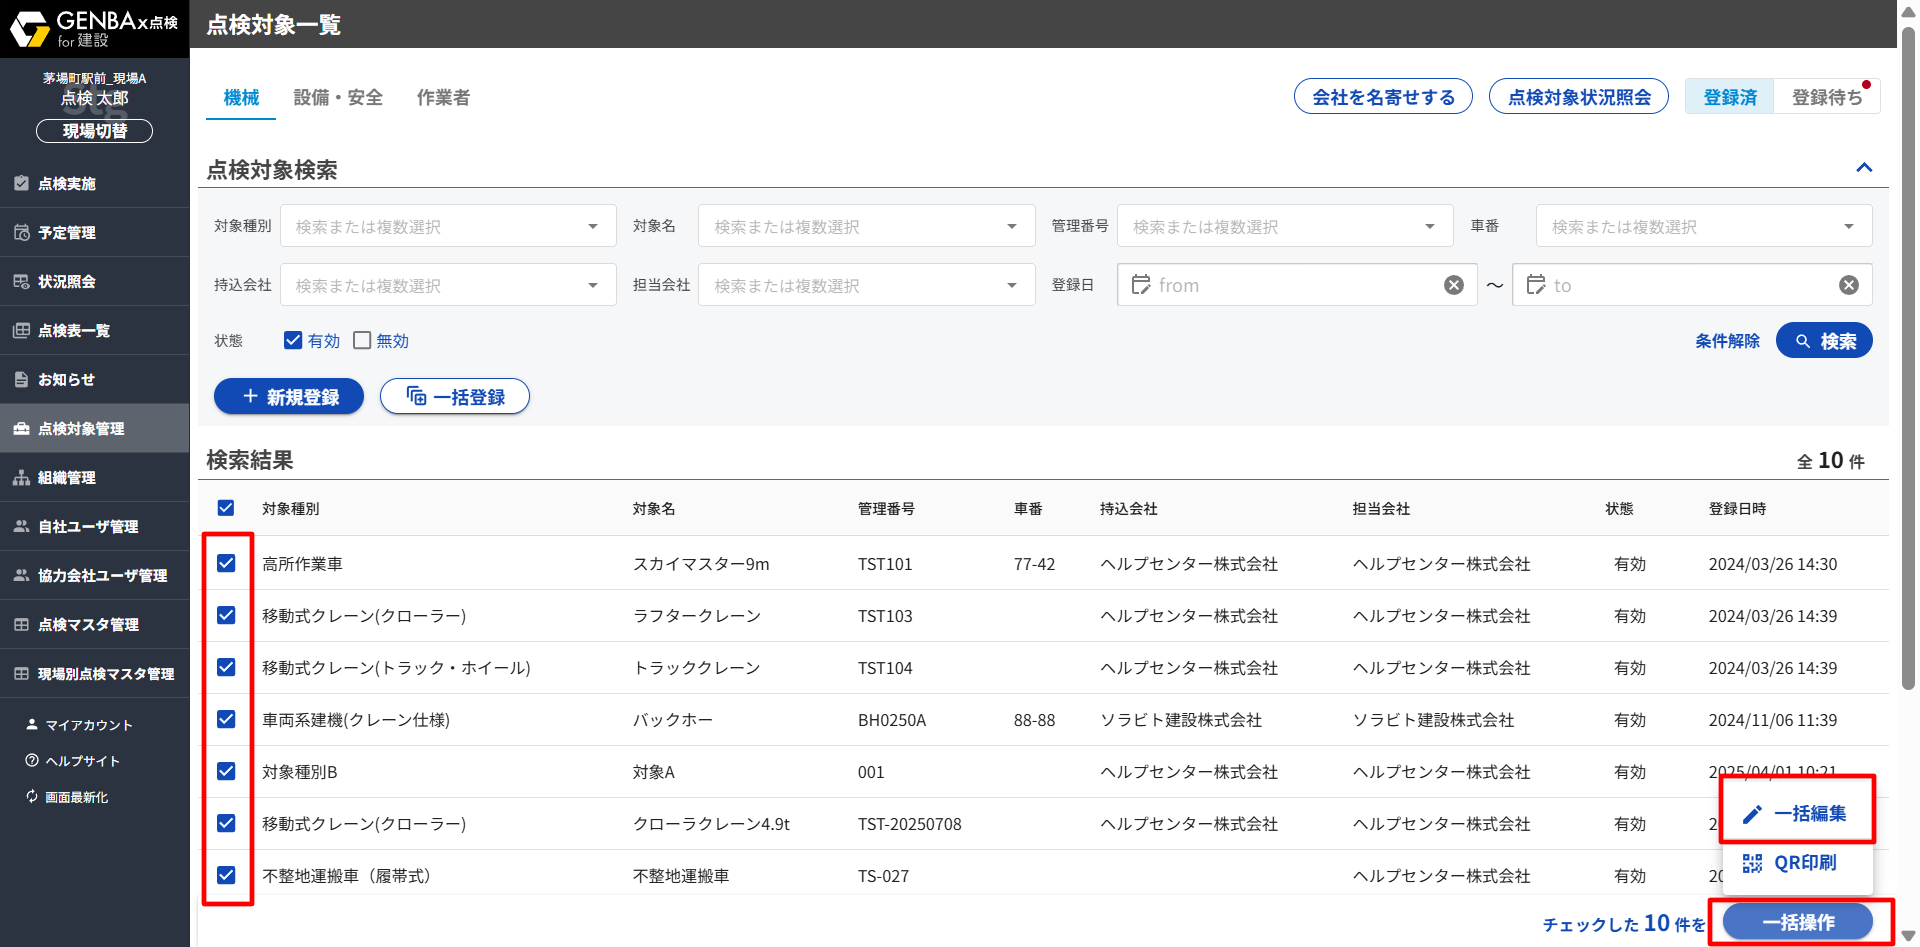Switch to the 設備・安全 tab
Image resolution: width=1920 pixels, height=947 pixels.
click(338, 98)
